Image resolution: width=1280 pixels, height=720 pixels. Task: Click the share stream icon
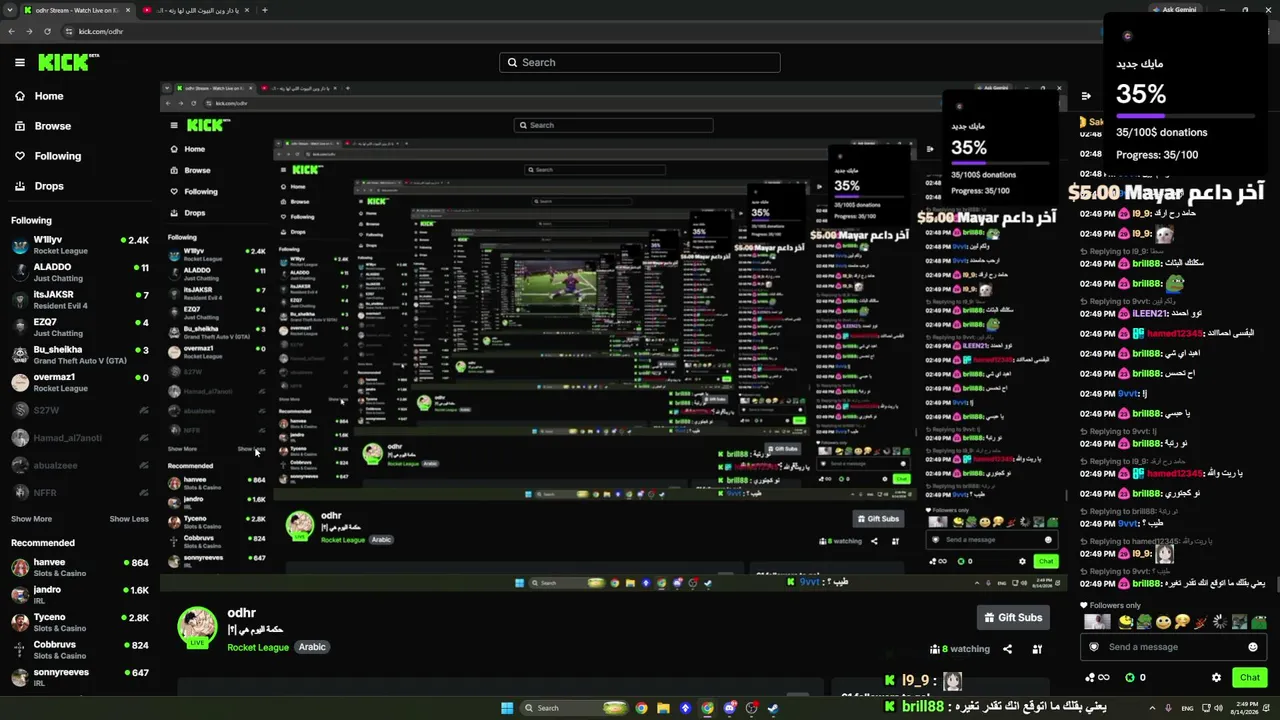[1007, 649]
